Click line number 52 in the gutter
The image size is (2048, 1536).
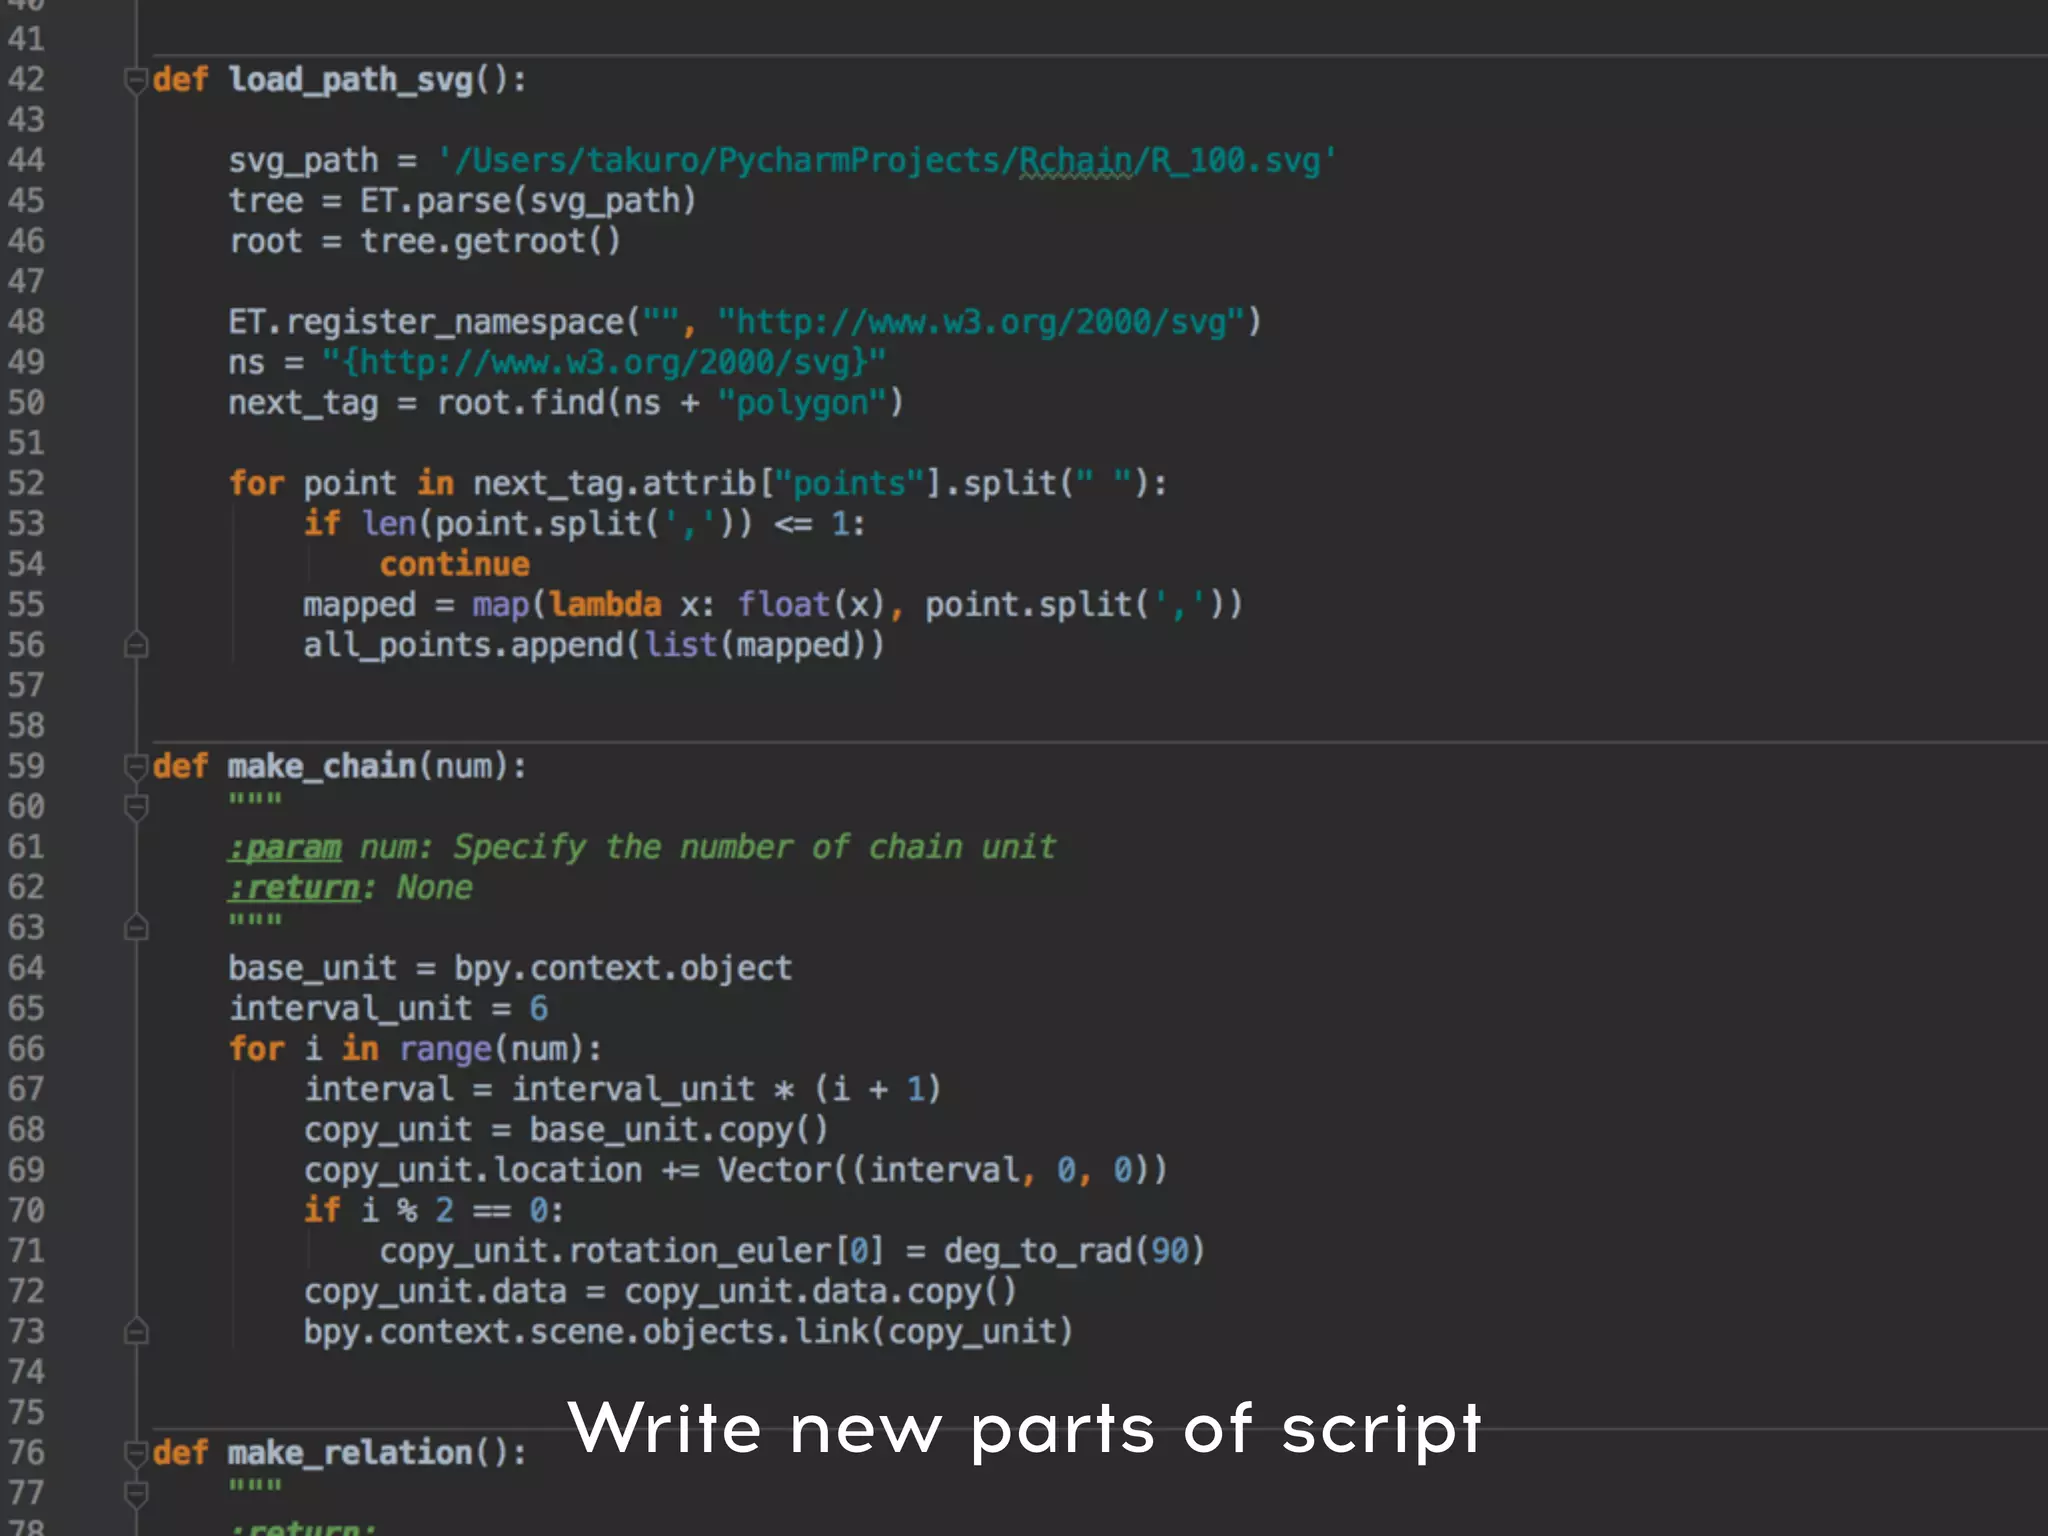[x=26, y=483]
